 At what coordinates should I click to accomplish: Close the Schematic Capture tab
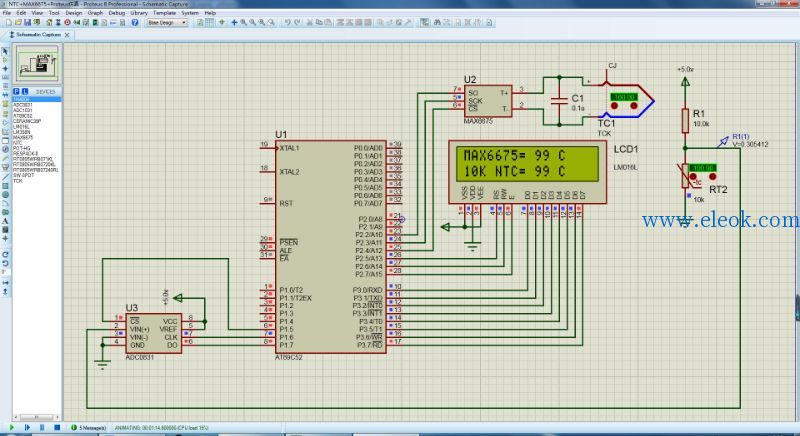67,35
